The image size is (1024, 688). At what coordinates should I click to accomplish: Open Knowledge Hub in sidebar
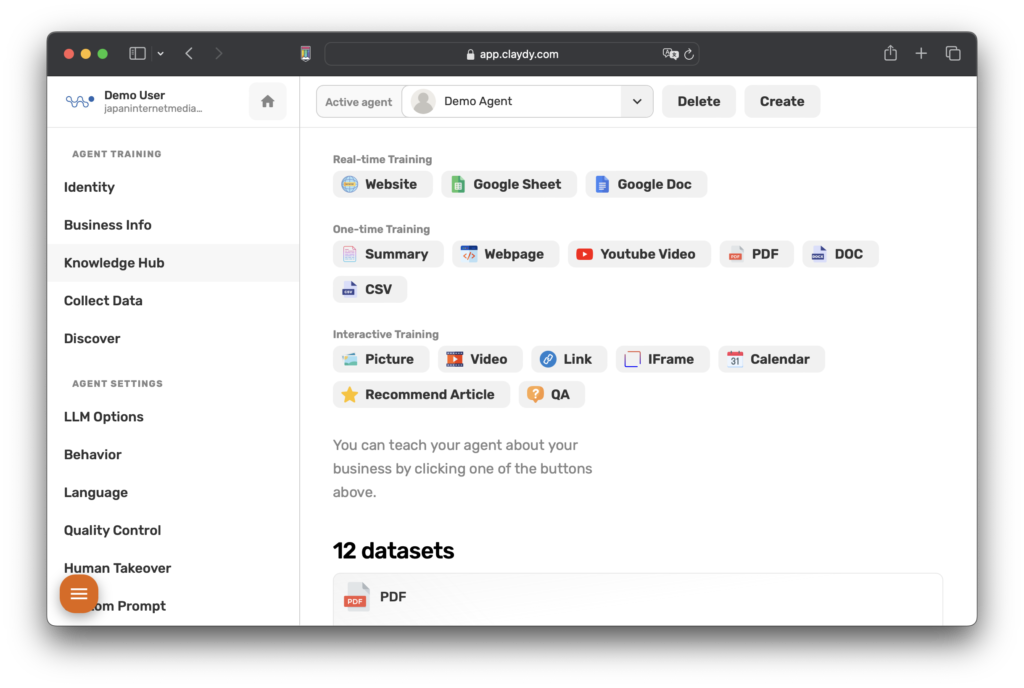[114, 263]
